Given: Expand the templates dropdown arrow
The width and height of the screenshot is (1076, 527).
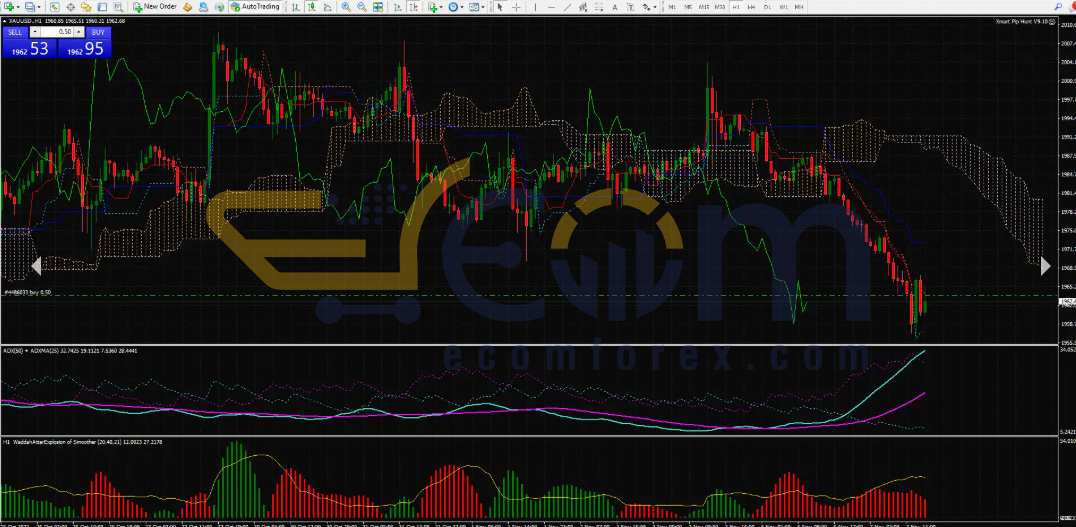Looking at the screenshot, I should click(x=483, y=7).
